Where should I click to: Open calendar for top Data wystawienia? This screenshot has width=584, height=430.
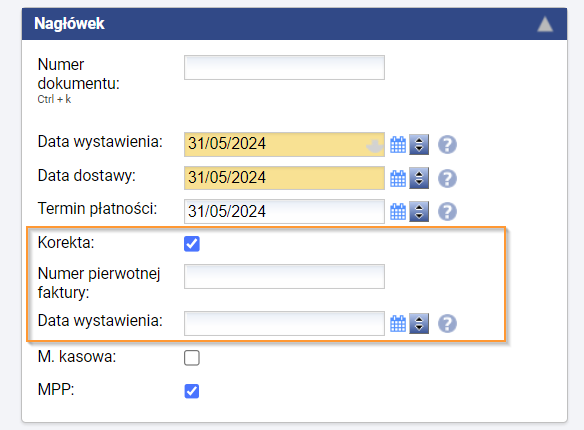(398, 144)
